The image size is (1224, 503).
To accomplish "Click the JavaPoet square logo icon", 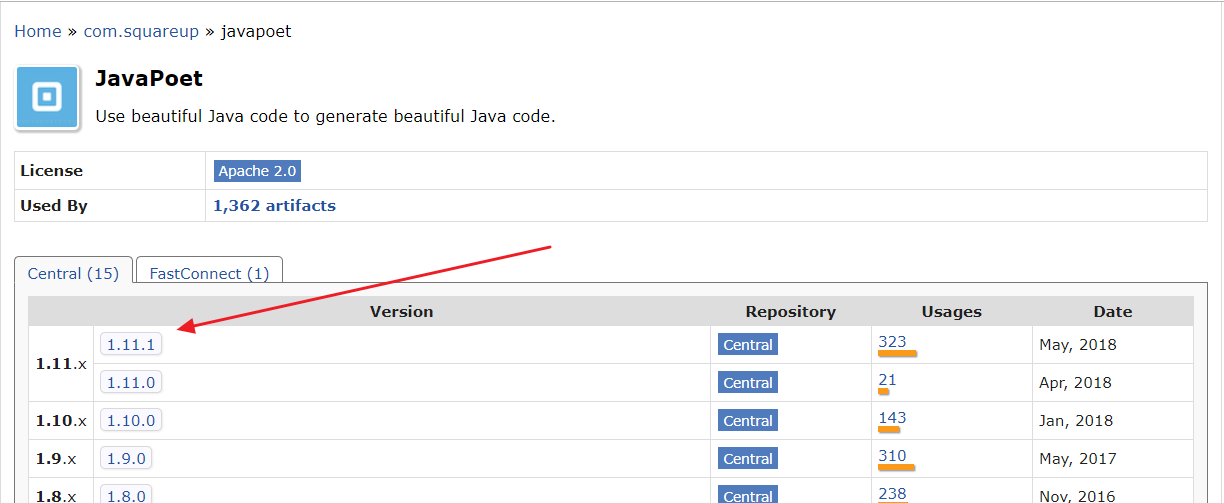I will click(x=47, y=97).
